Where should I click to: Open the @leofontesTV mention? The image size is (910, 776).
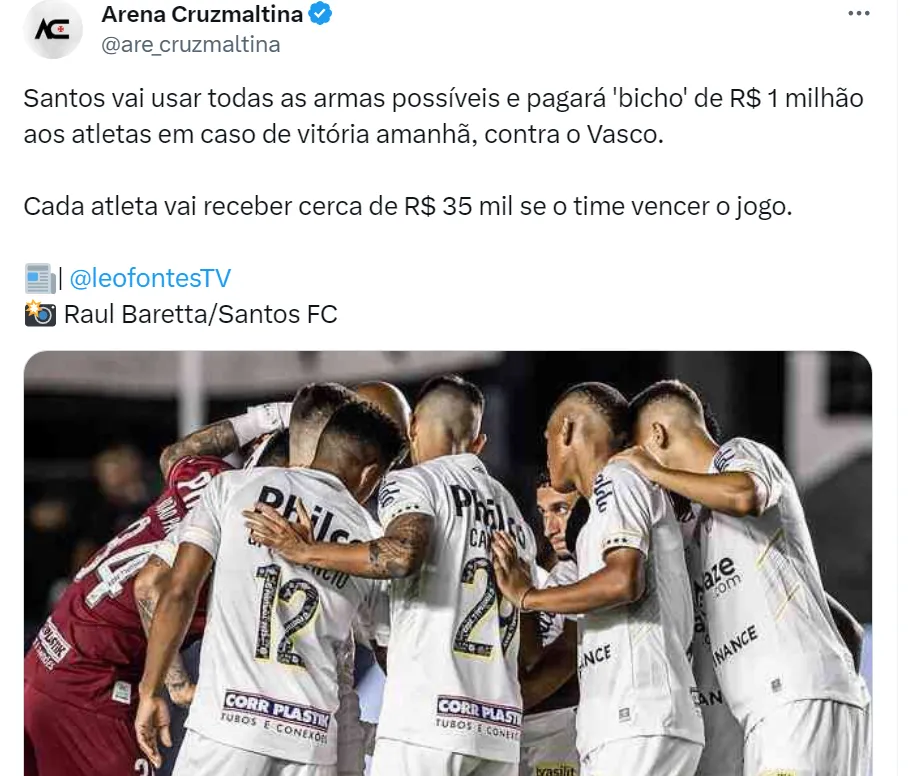150,278
